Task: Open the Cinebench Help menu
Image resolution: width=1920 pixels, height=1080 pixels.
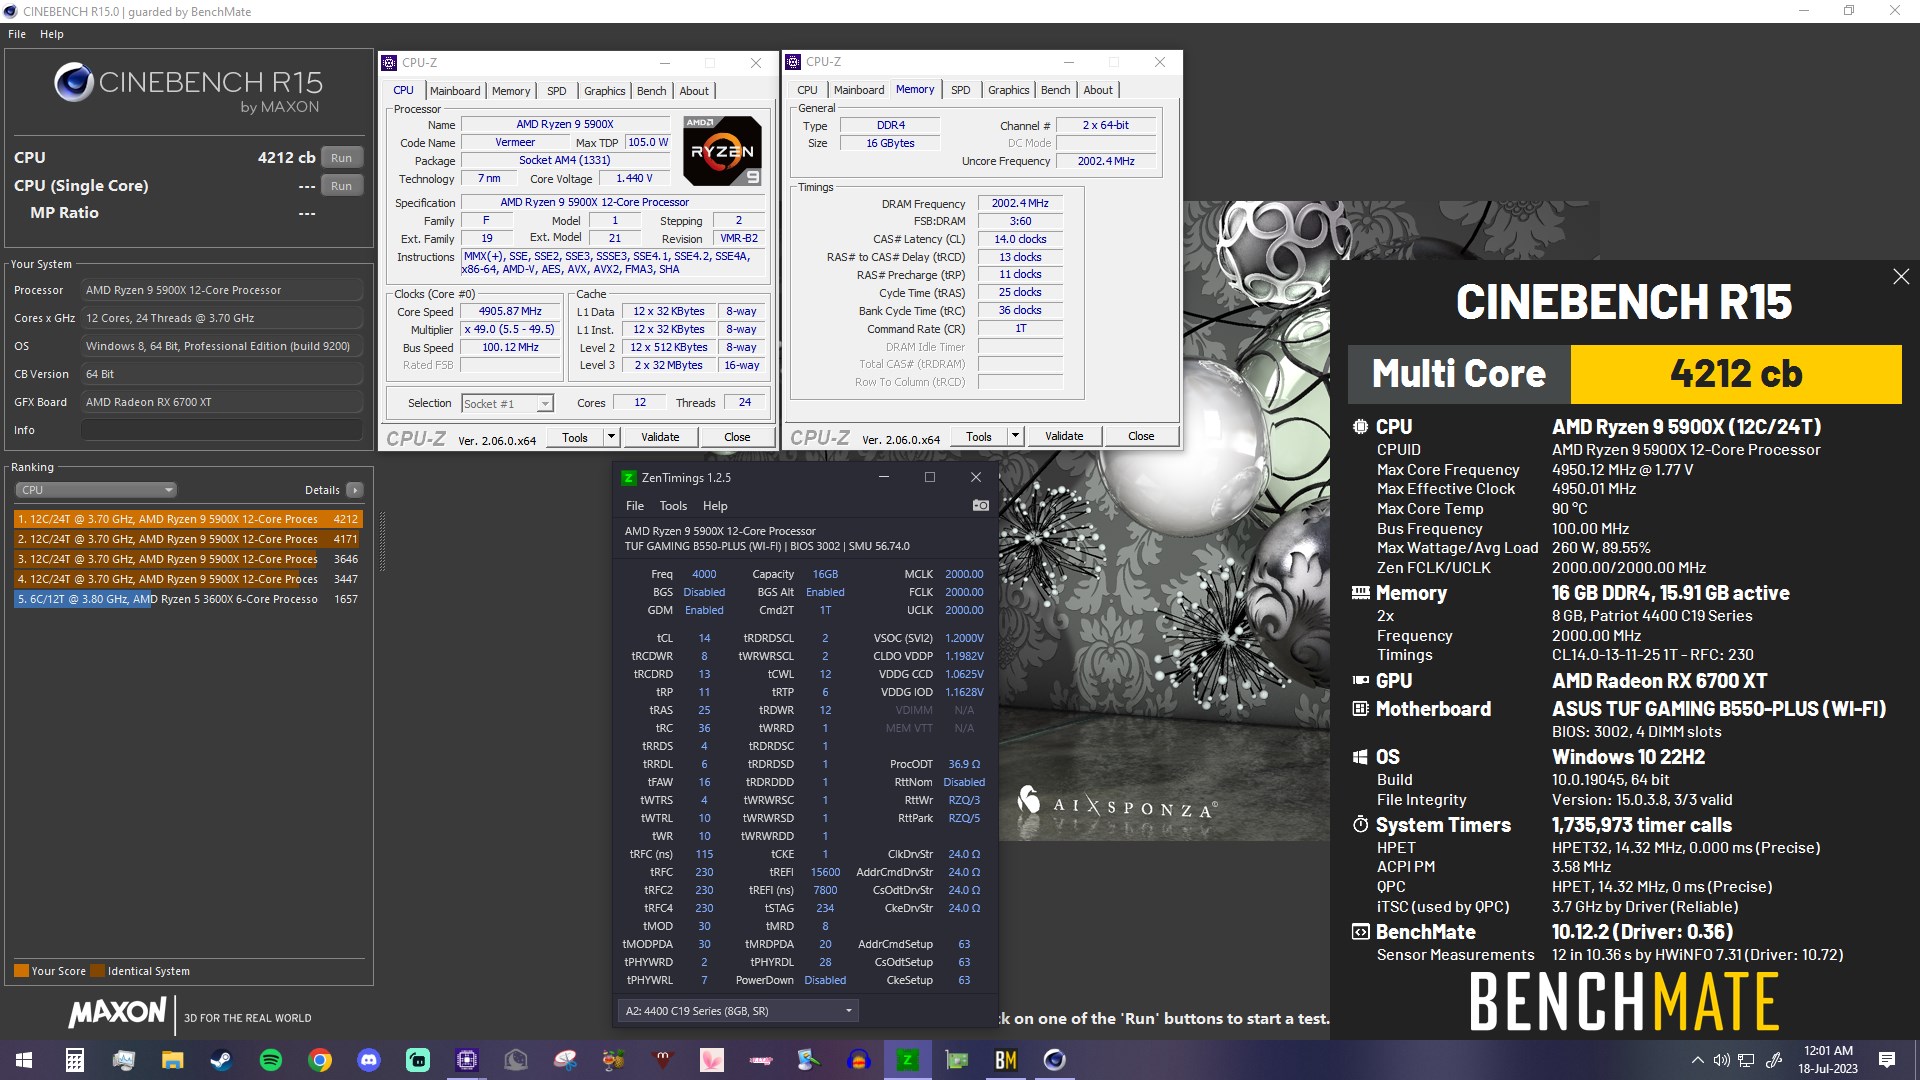Action: 52,34
